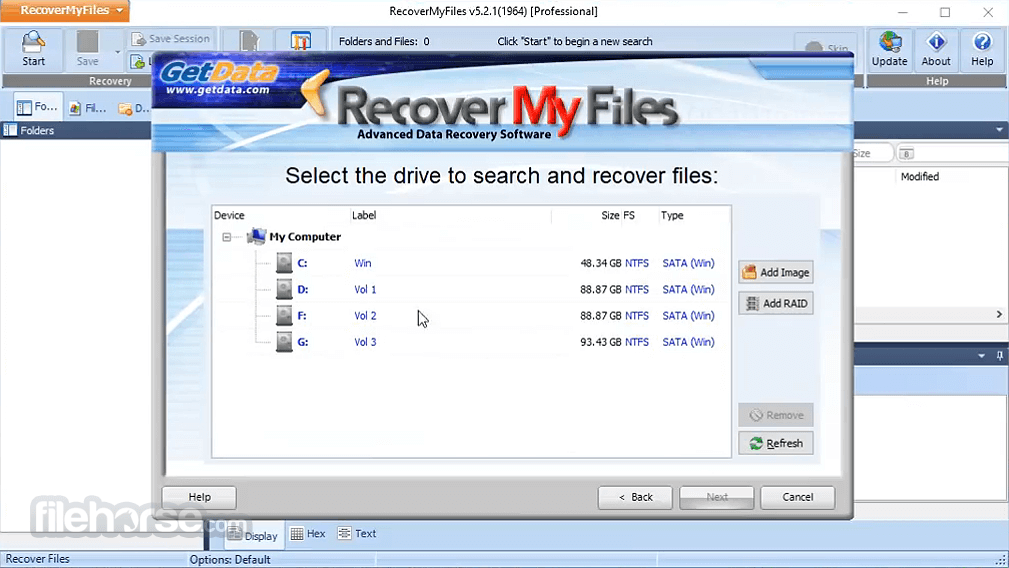This screenshot has width=1009, height=568.
Task: Switch to the Folders view tab
Action: (37, 107)
